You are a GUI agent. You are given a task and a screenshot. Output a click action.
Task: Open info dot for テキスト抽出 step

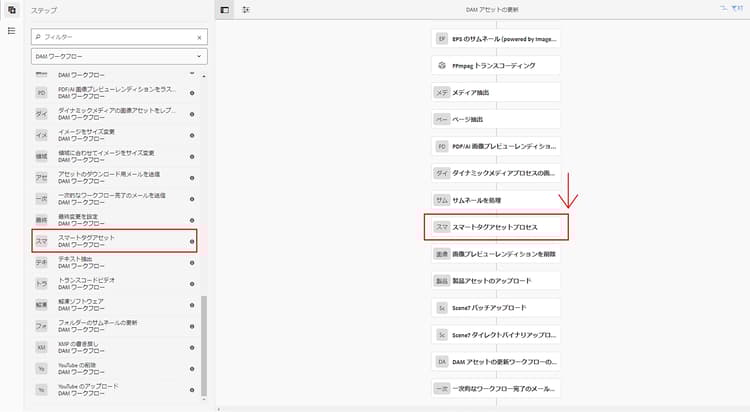(x=192, y=263)
